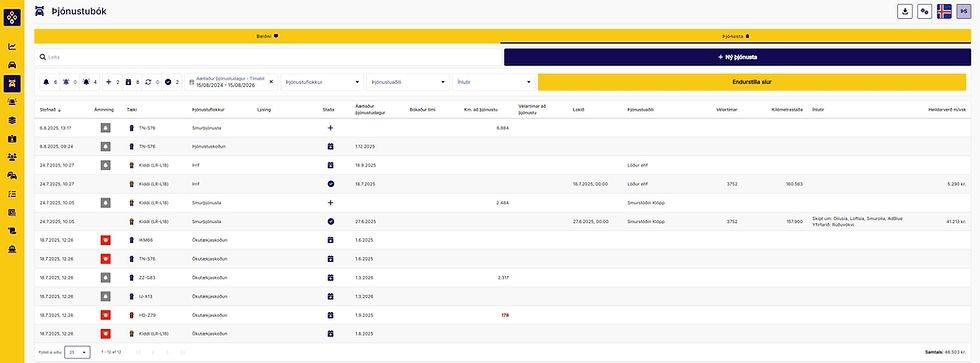
Task: Filter by ringing bell count 4
Action: tap(89, 82)
